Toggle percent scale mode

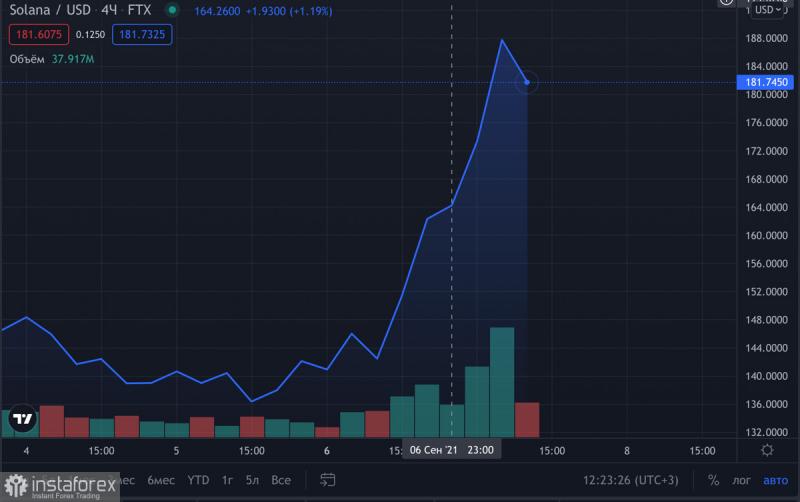click(x=713, y=480)
